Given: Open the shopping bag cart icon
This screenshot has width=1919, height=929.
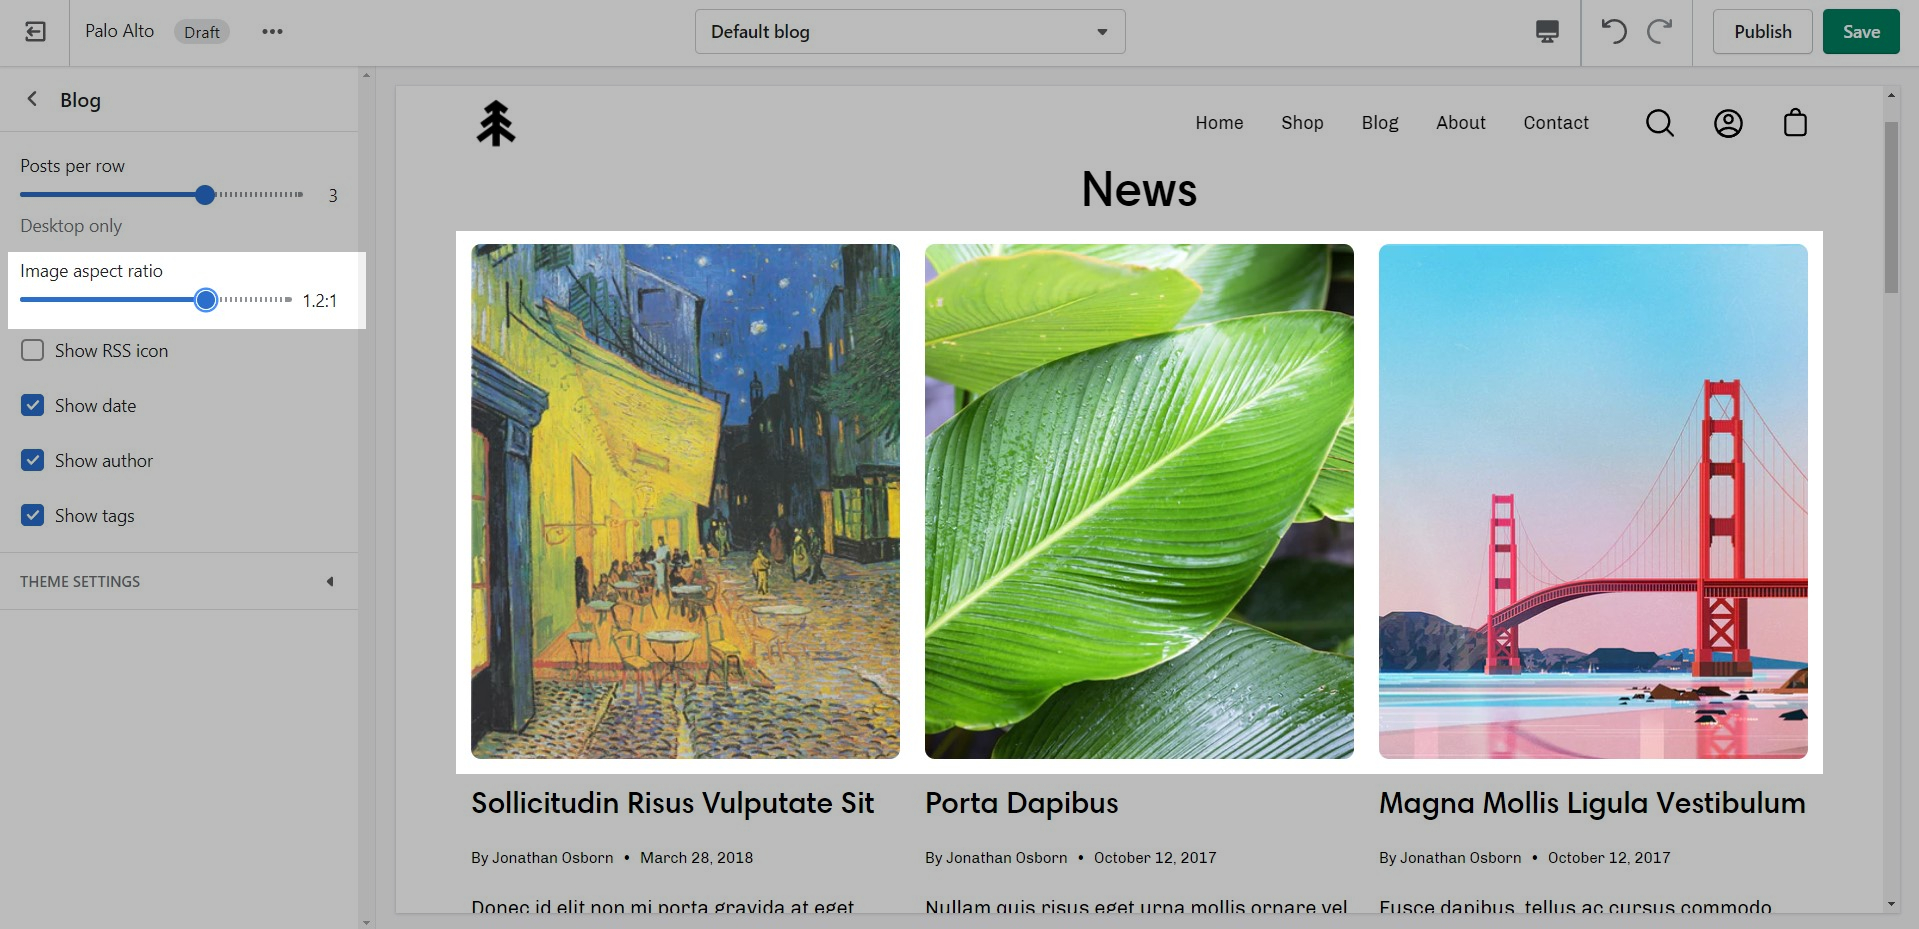Looking at the screenshot, I should pyautogui.click(x=1795, y=123).
